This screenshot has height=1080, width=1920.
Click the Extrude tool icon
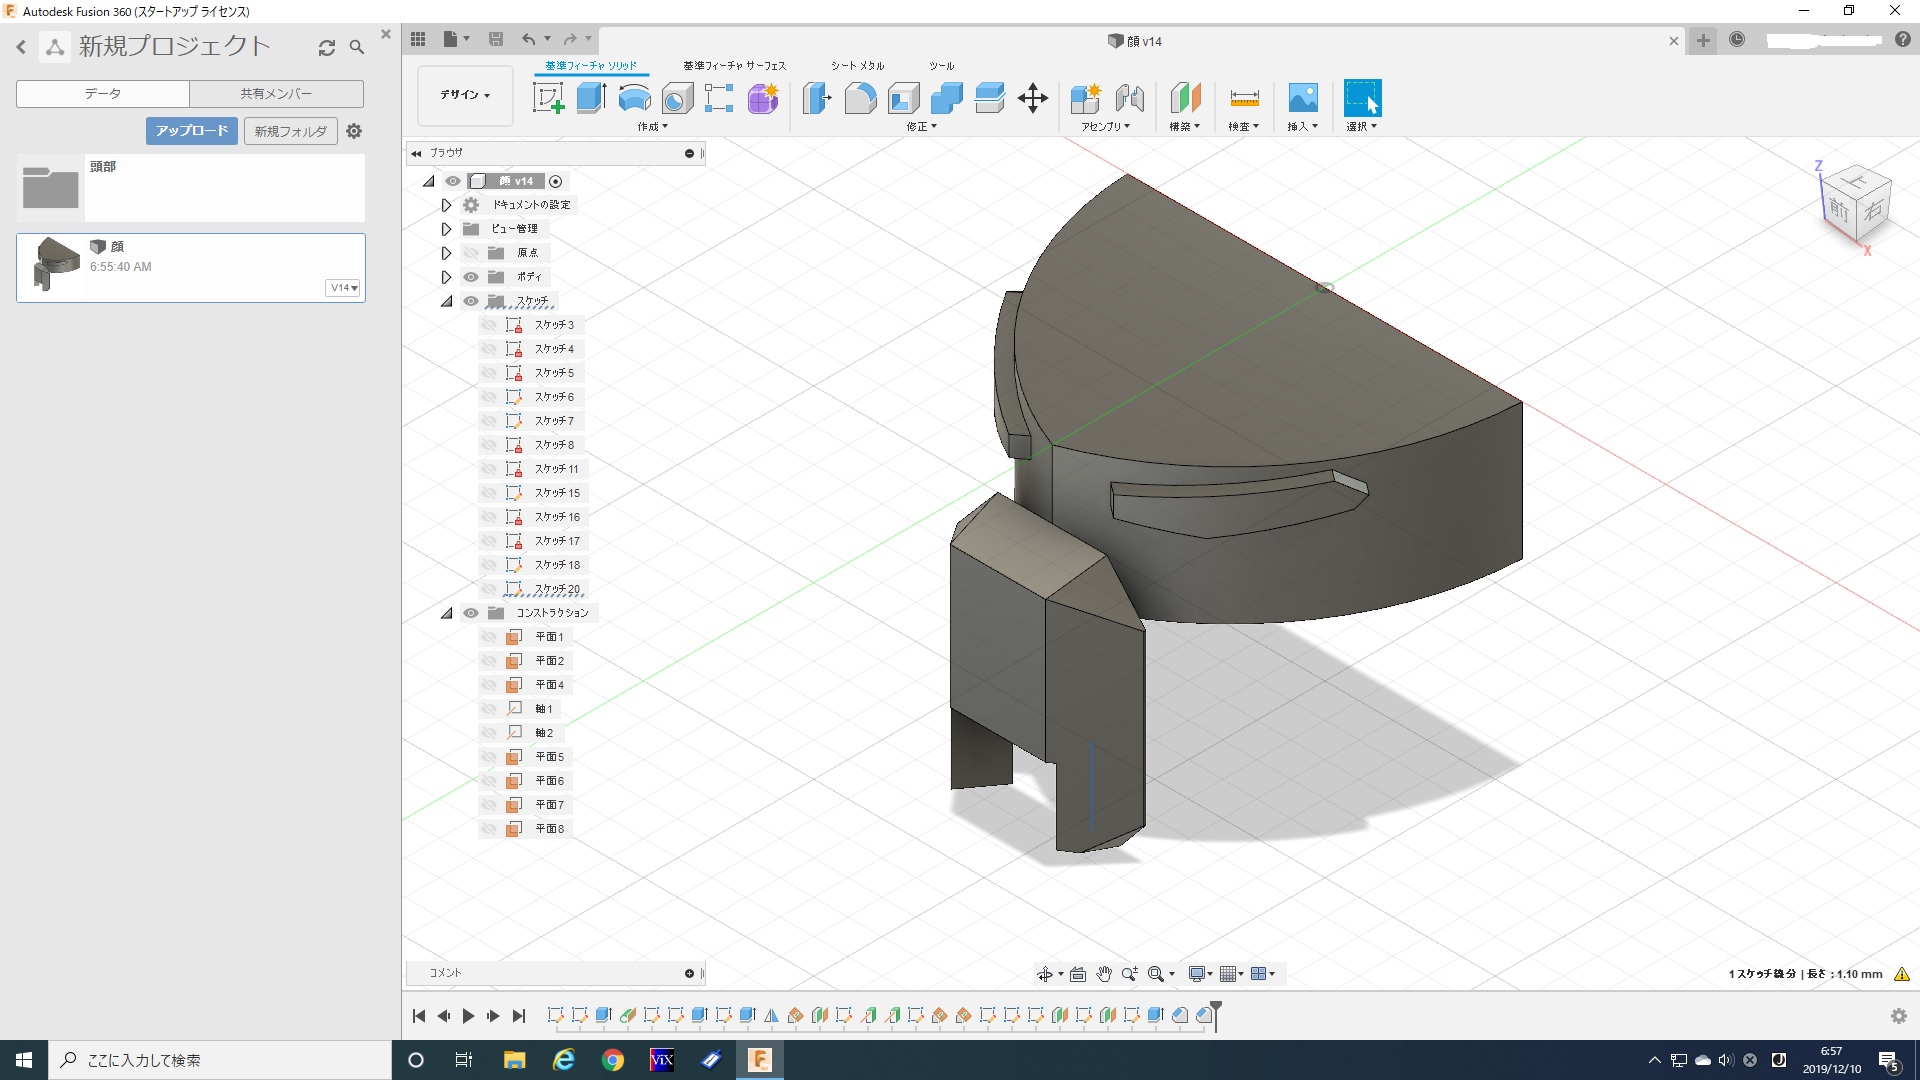click(x=591, y=98)
